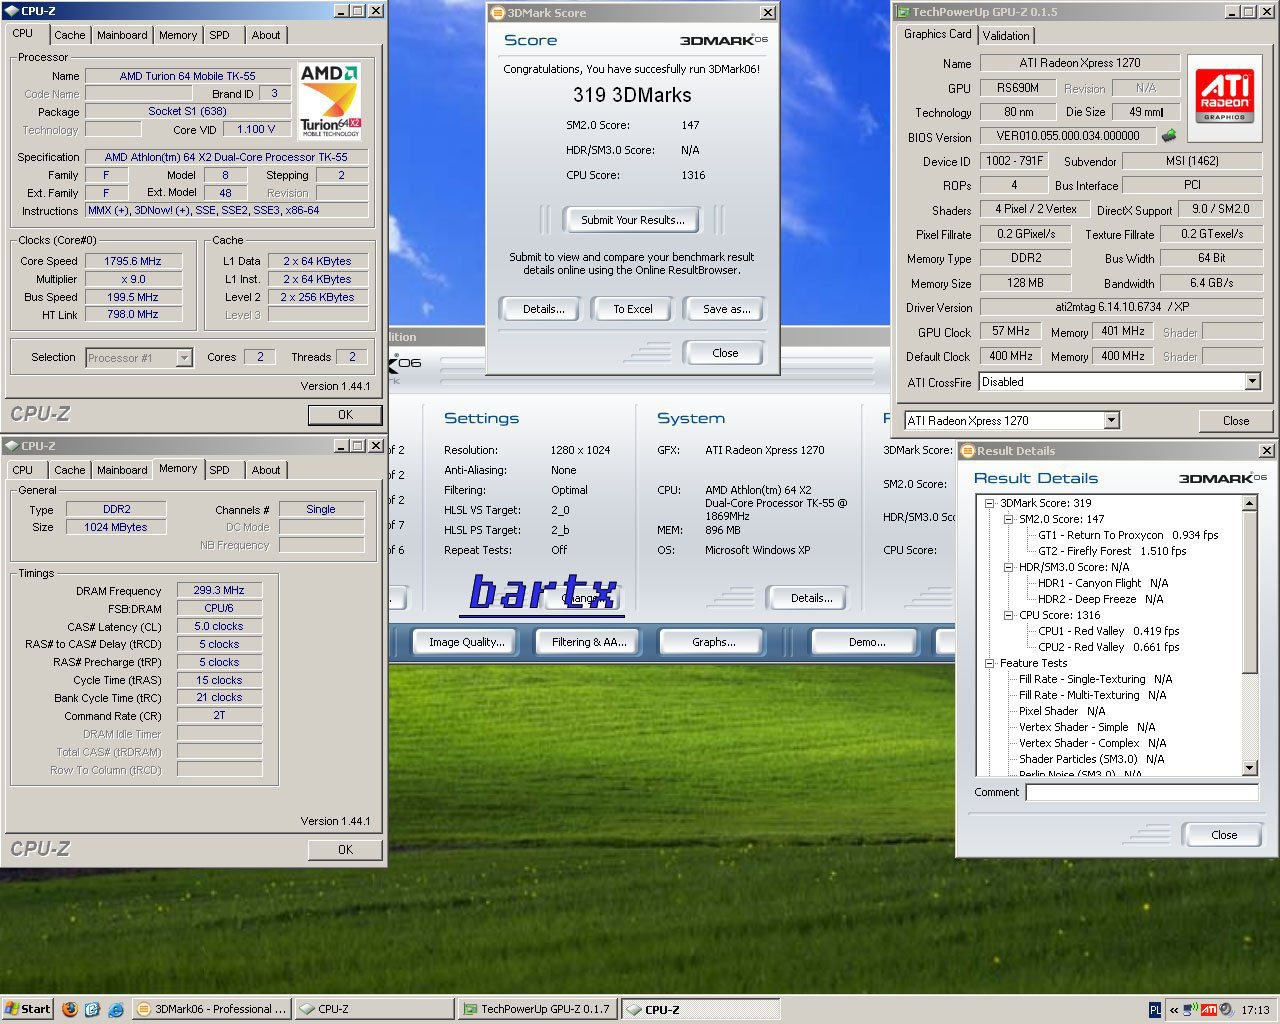This screenshot has width=1280, height=1024.
Task: Collapse the 3DMark Score: 319 tree node
Action: click(x=989, y=503)
